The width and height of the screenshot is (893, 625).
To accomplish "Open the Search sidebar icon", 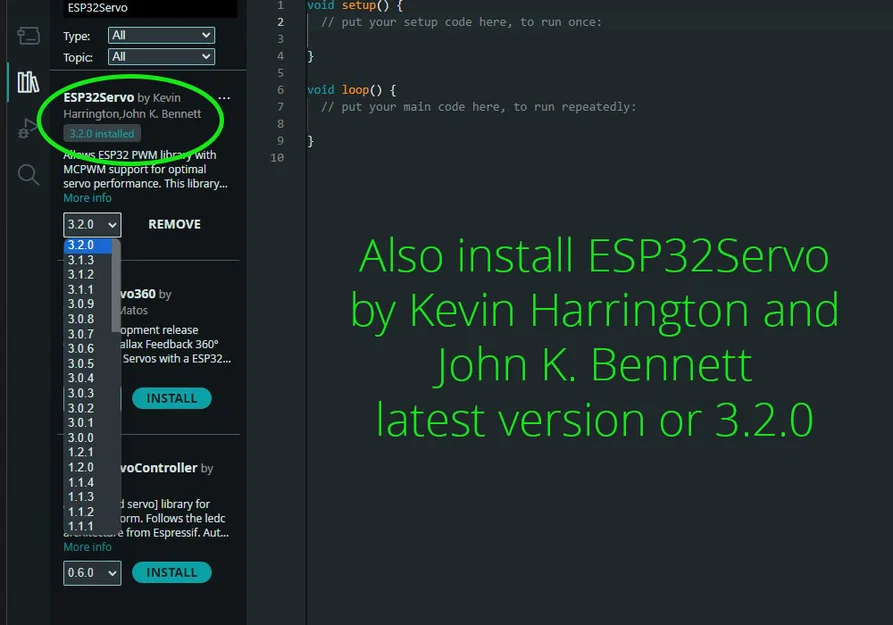I will click(x=28, y=174).
